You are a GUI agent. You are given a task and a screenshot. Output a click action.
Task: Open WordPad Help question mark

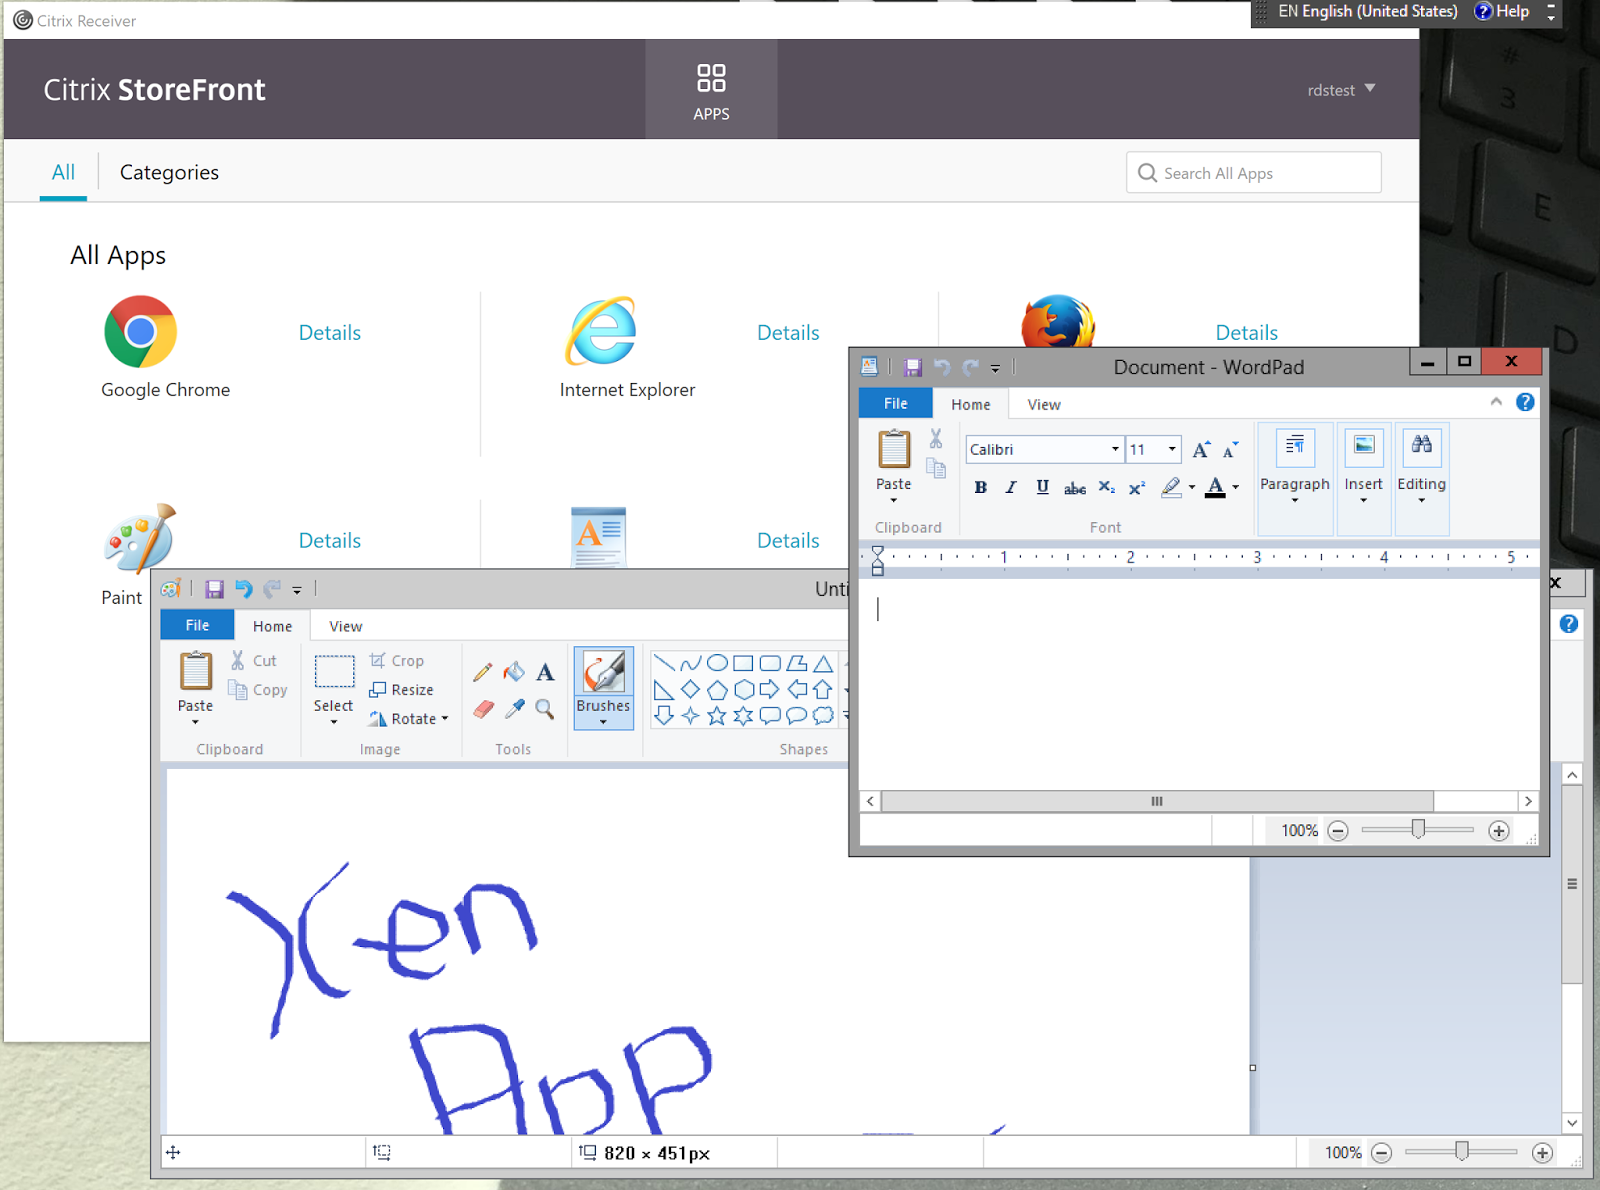pyautogui.click(x=1525, y=402)
